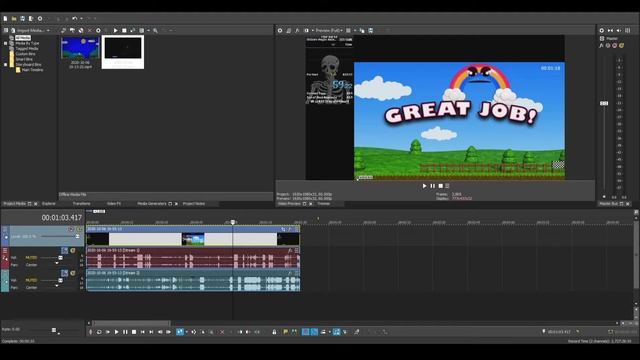
Task: Click stop in the timeline transport bar
Action: 134,332
